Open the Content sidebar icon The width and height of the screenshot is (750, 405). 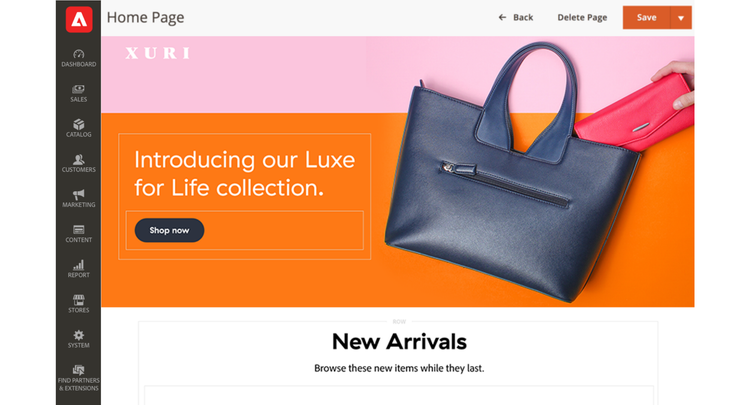[78, 230]
